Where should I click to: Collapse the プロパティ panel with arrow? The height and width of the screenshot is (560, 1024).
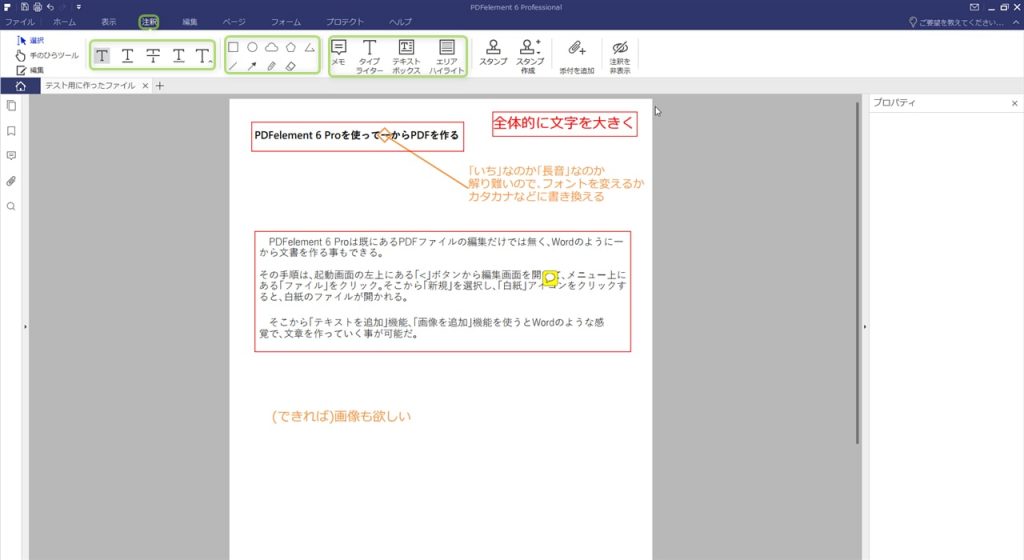(864, 327)
